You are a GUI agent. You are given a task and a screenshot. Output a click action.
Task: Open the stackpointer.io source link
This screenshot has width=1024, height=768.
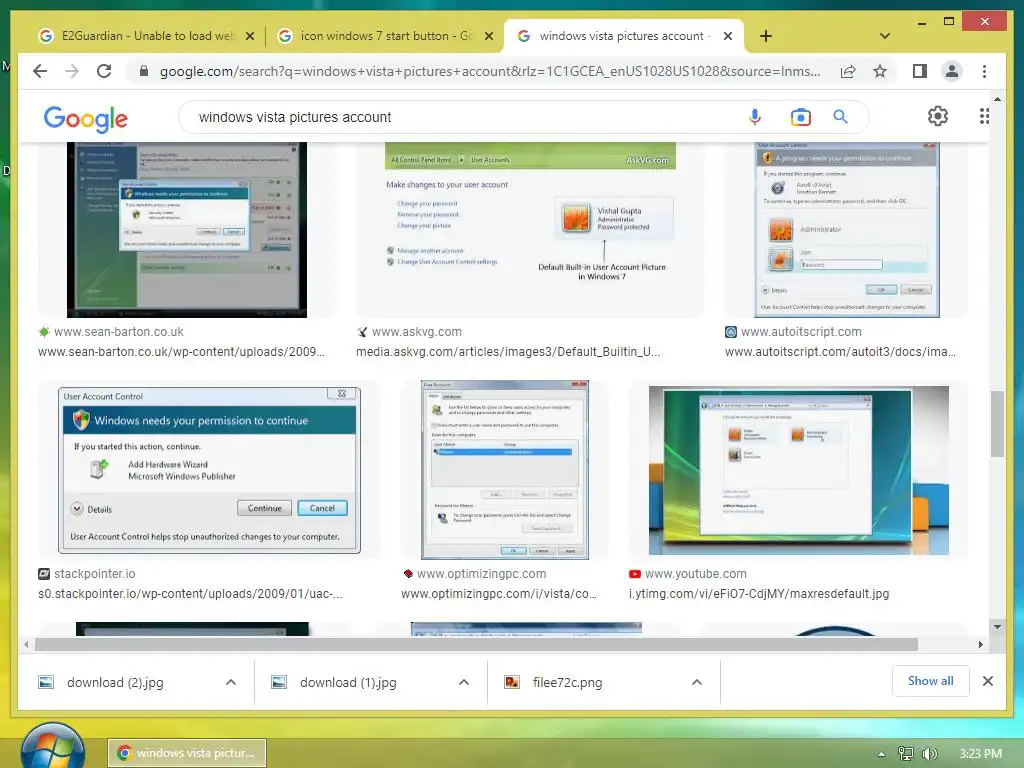95,573
